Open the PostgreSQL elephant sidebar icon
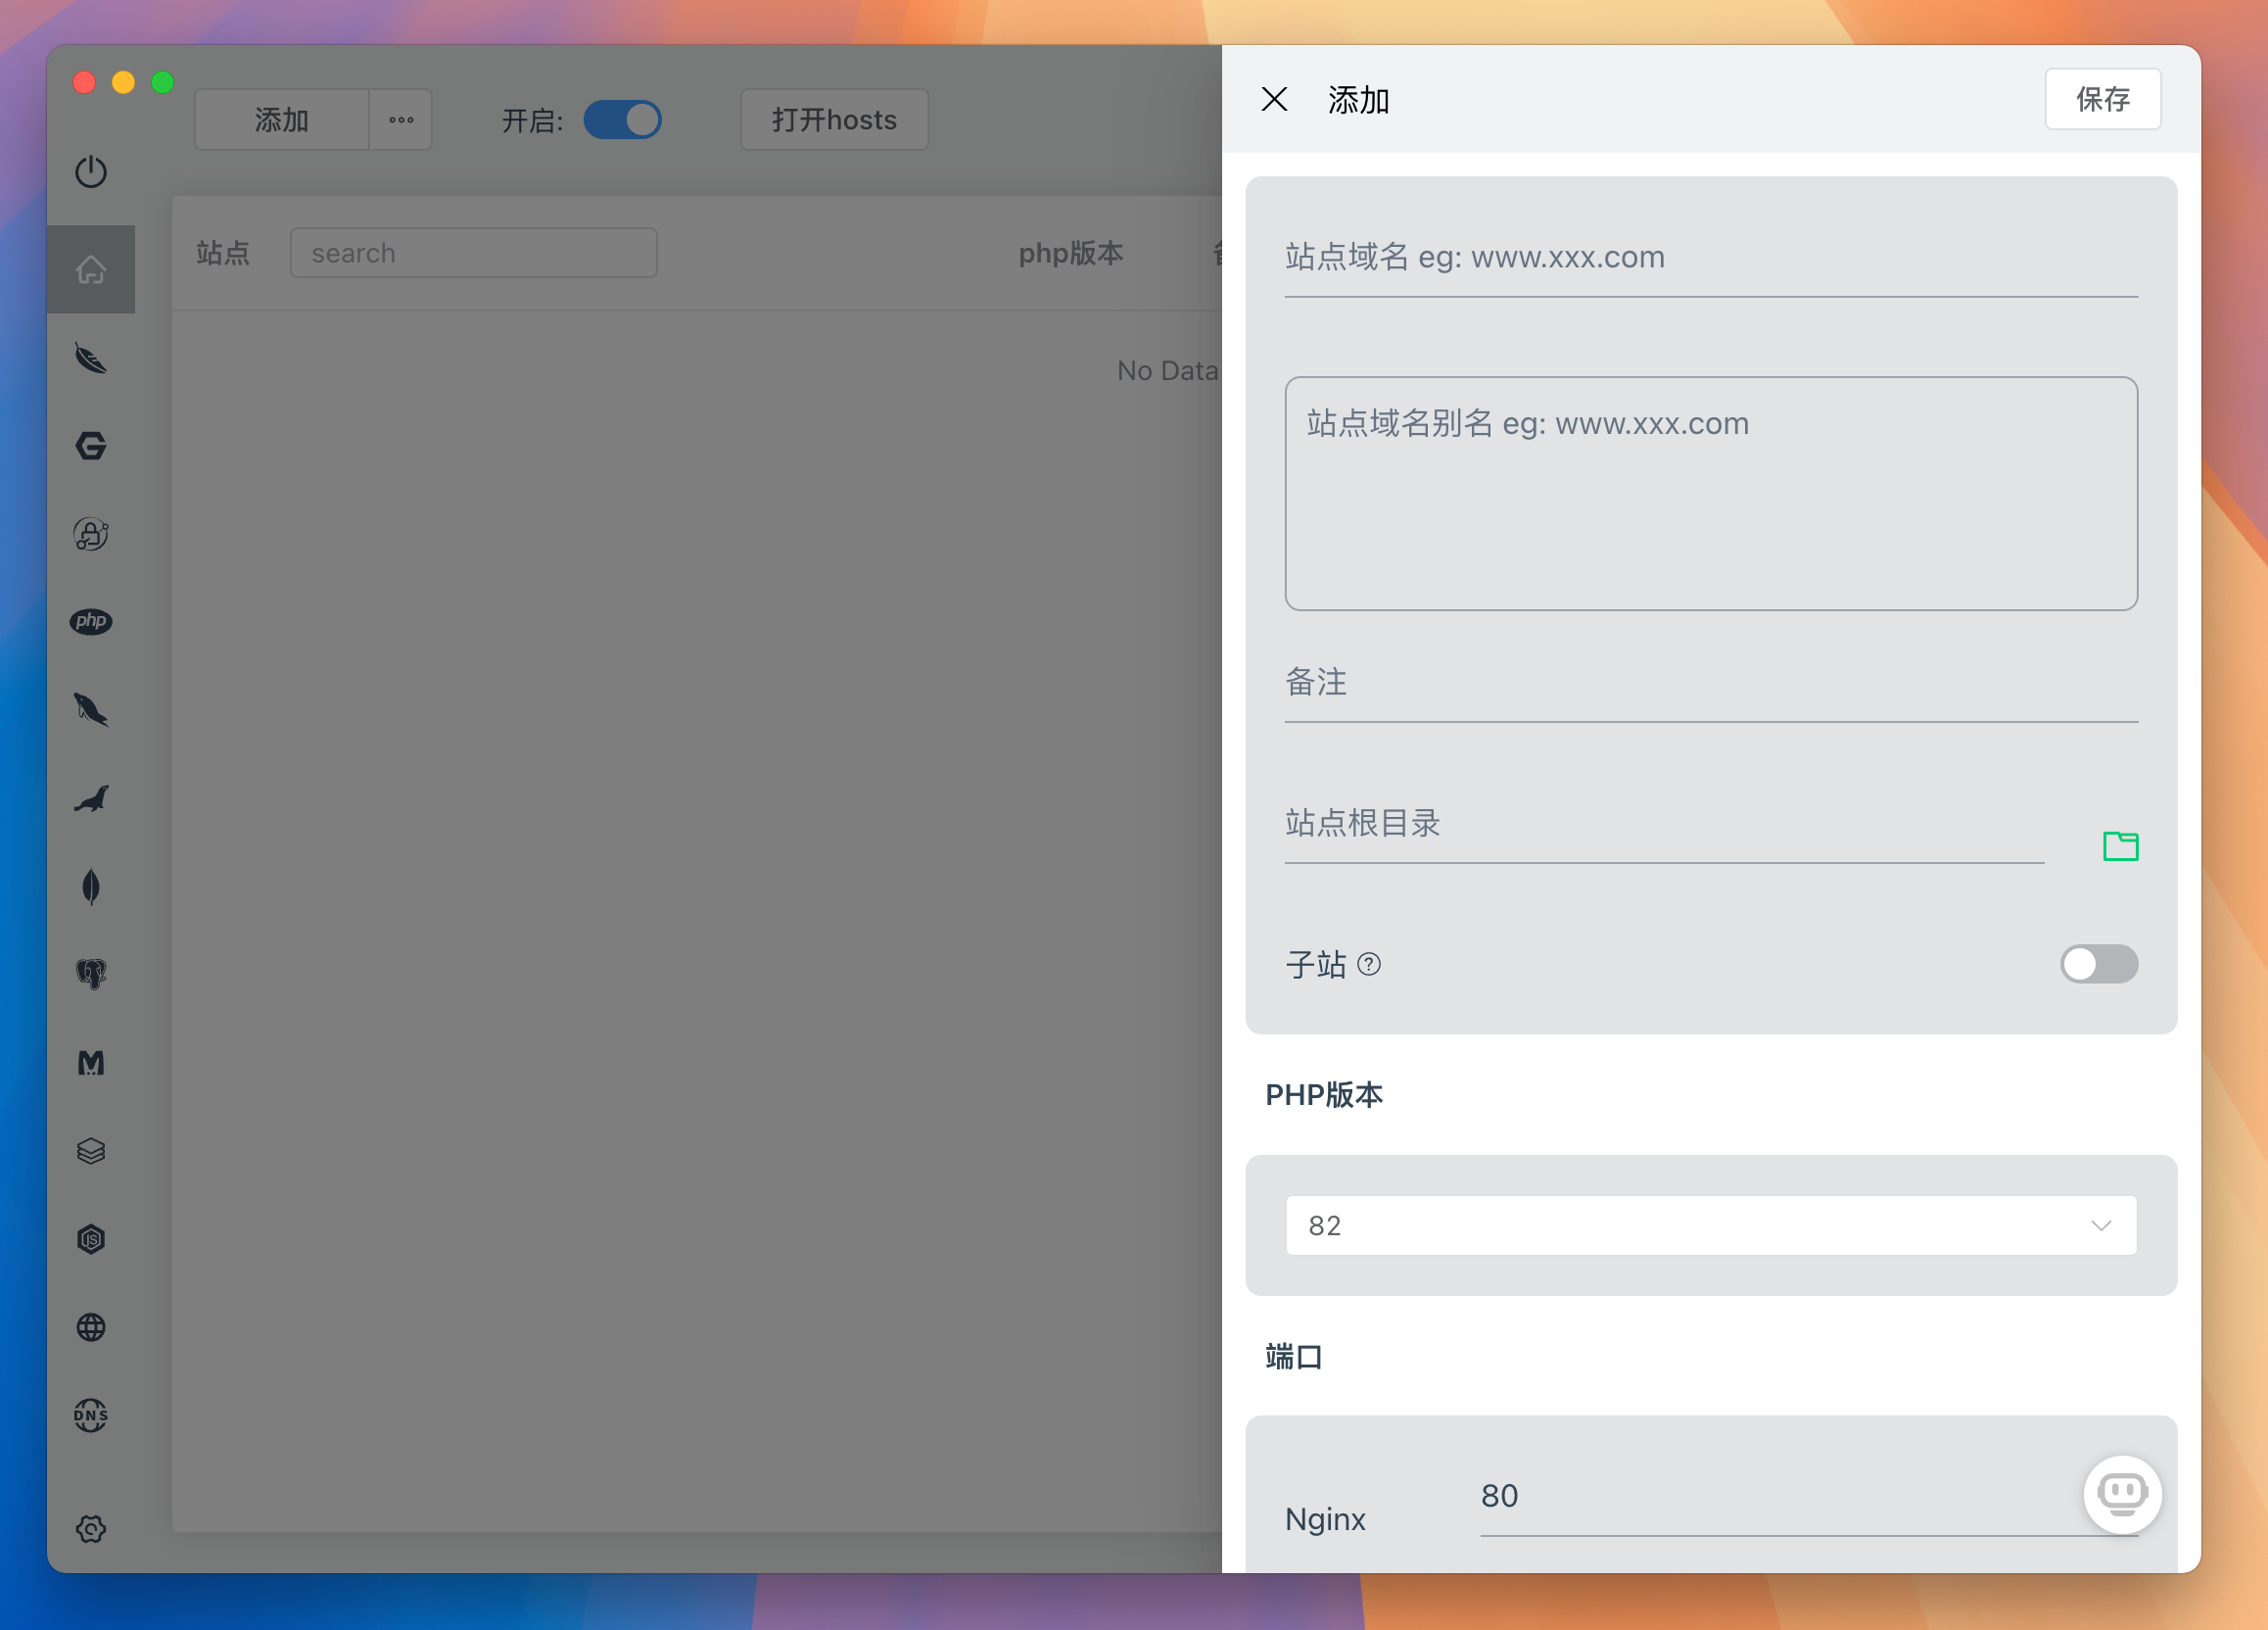 pyautogui.click(x=91, y=974)
